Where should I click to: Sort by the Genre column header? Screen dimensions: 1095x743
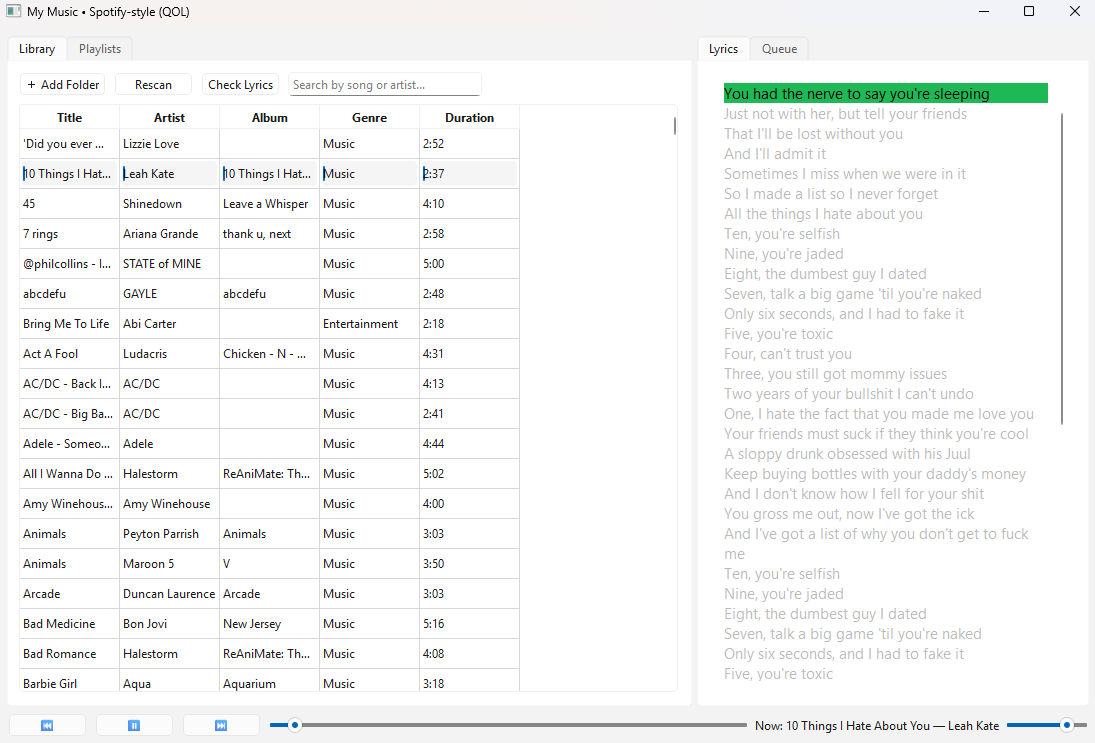(x=369, y=117)
